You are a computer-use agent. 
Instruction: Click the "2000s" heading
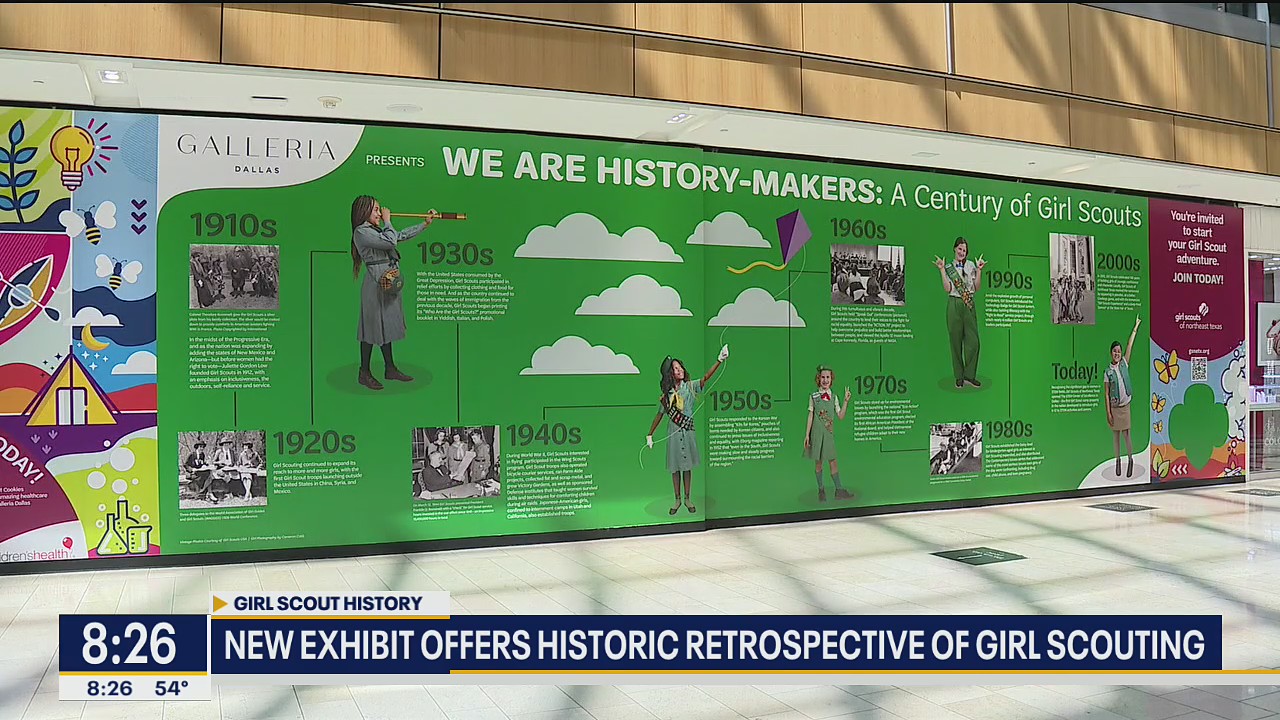(x=1118, y=263)
